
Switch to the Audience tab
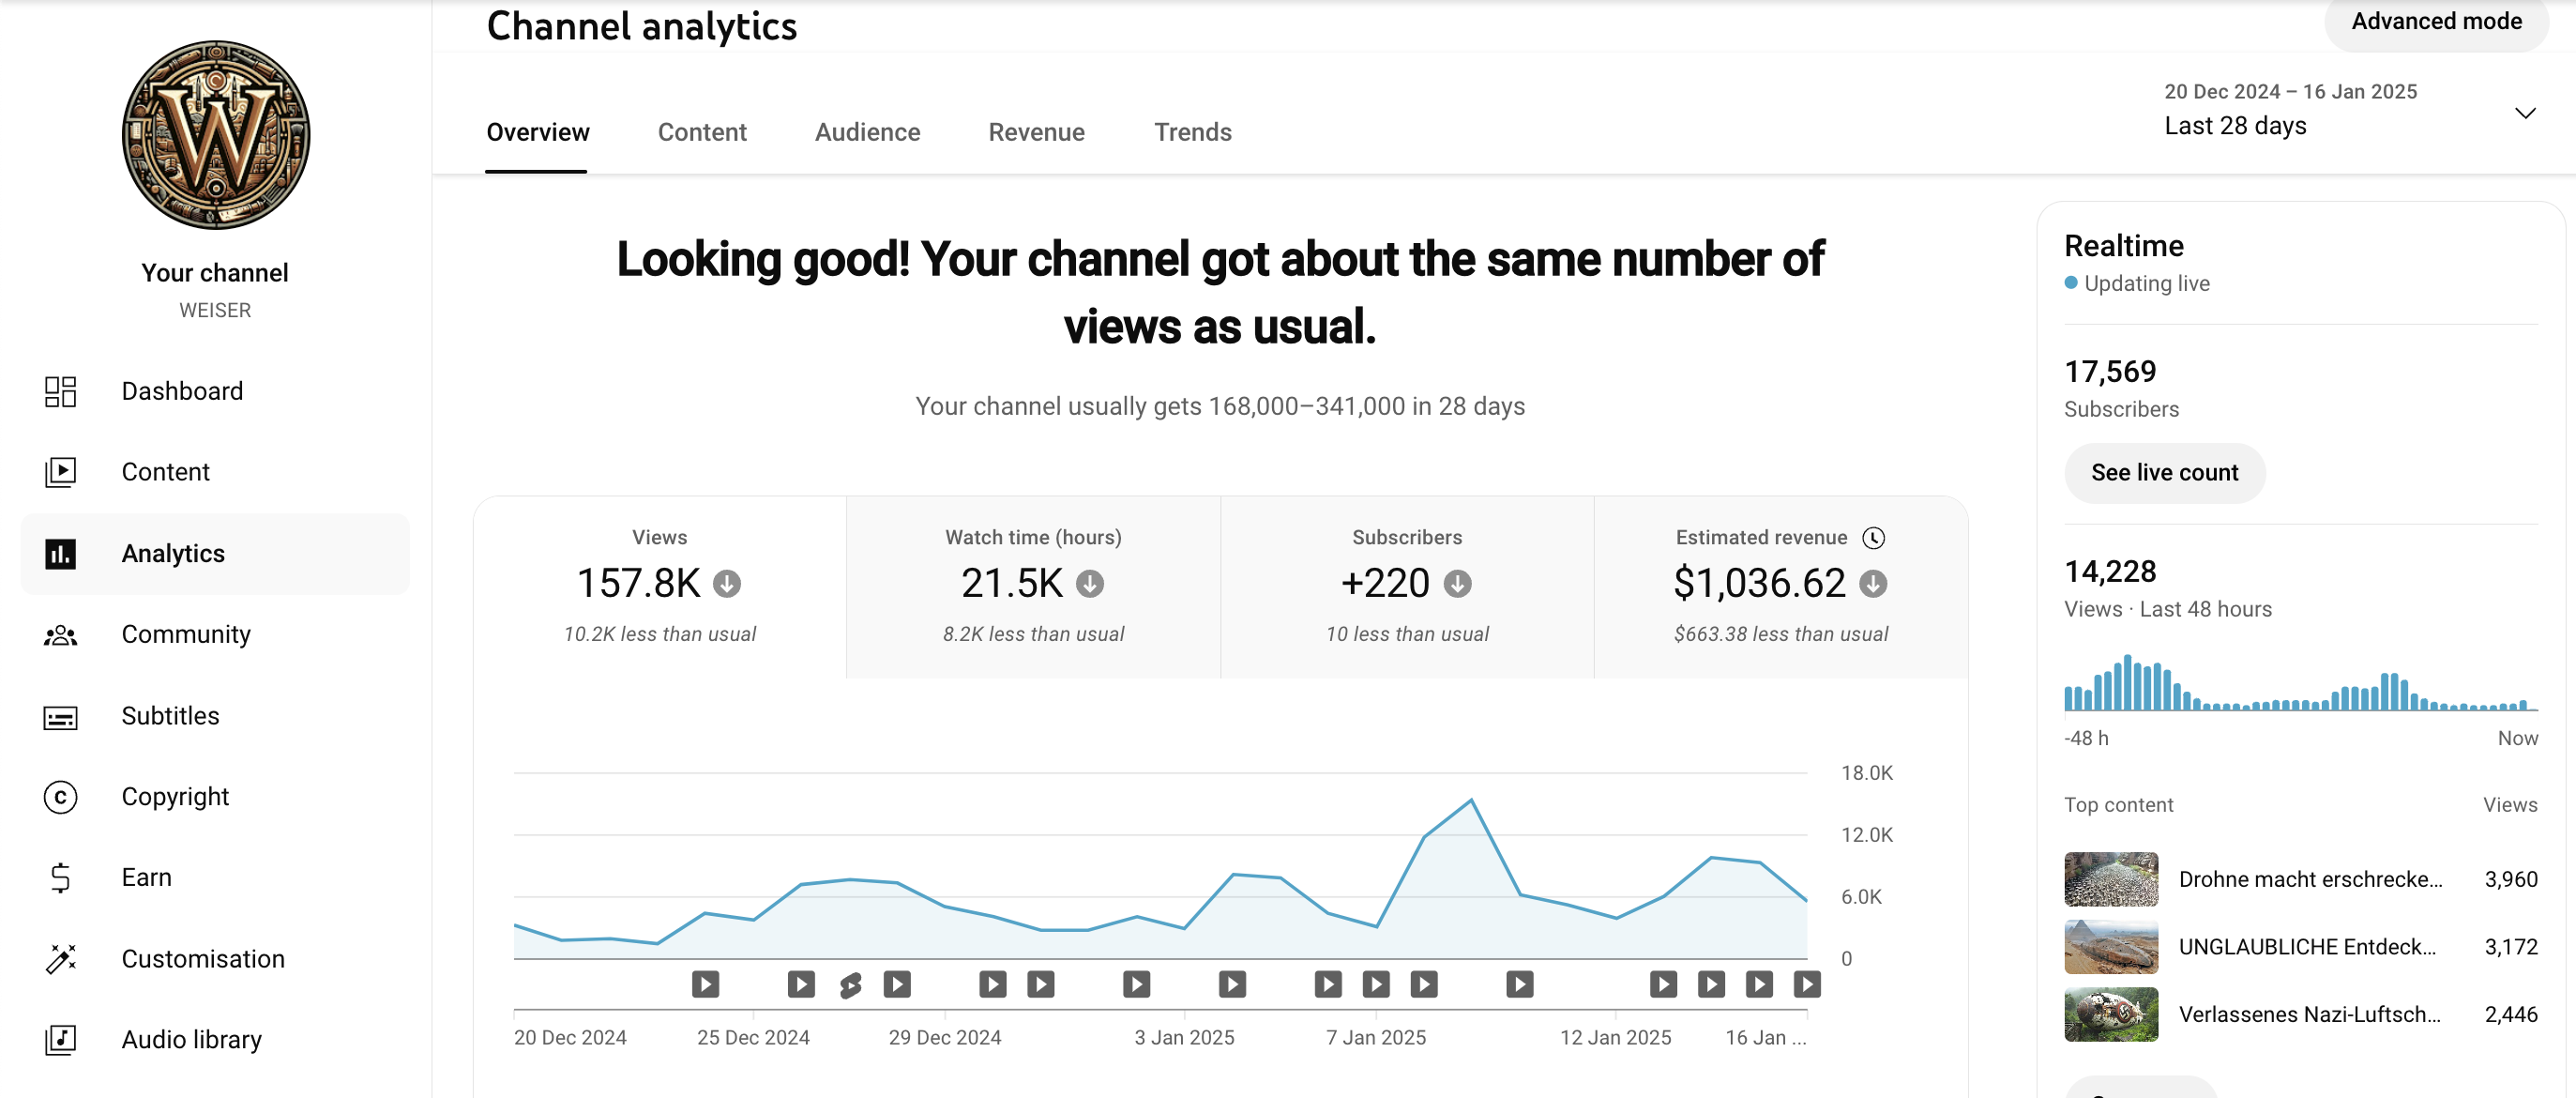coord(867,132)
